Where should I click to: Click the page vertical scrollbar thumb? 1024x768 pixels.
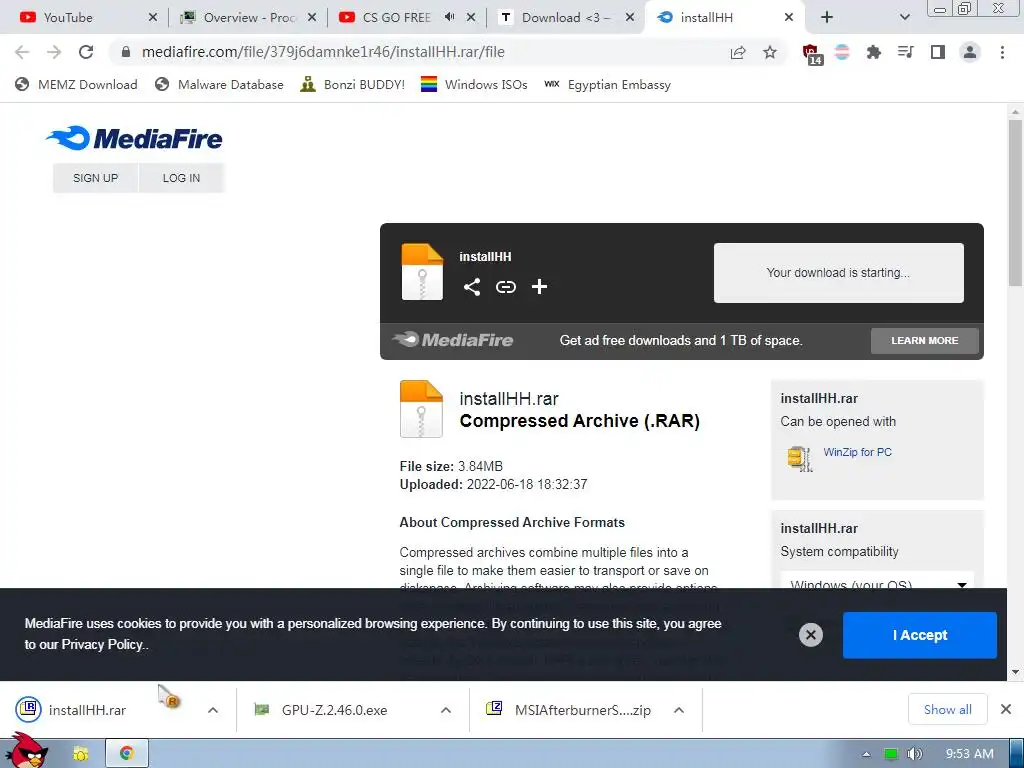point(1015,202)
